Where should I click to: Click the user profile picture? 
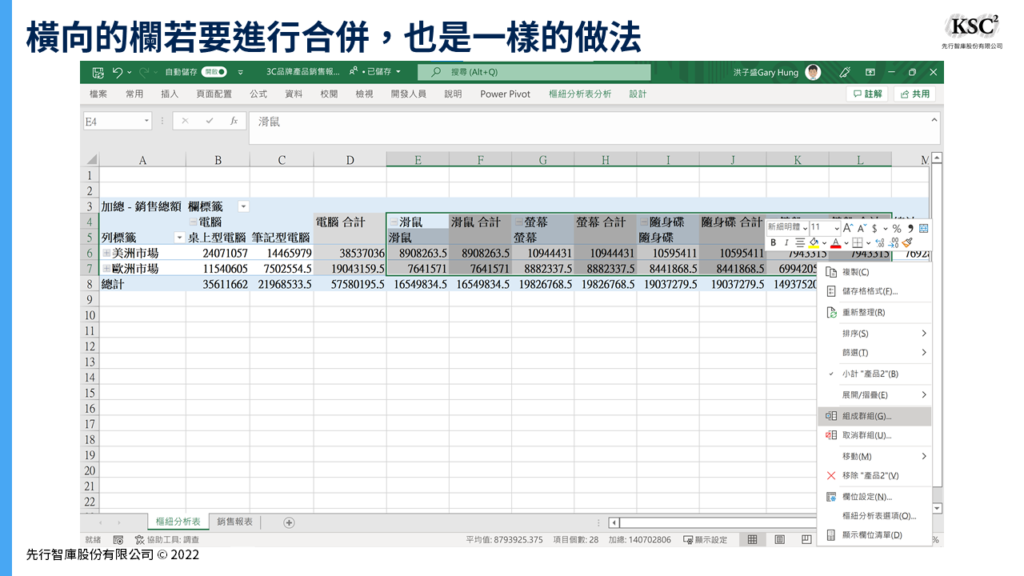click(x=813, y=72)
